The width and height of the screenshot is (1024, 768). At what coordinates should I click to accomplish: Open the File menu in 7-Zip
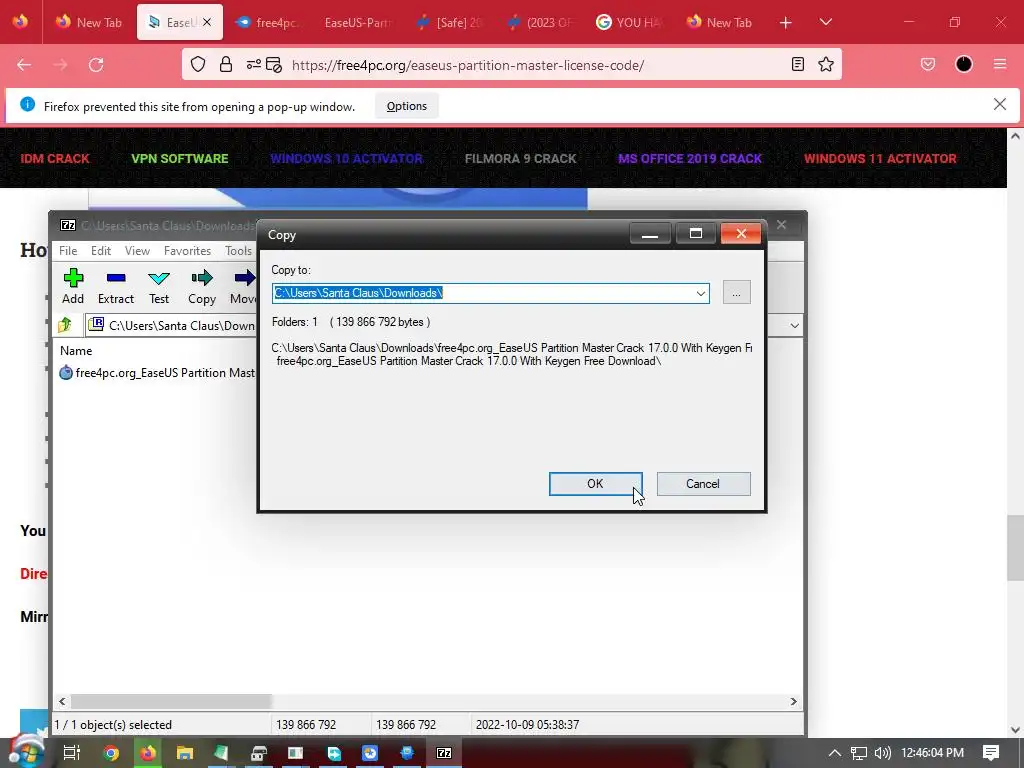[x=68, y=251]
